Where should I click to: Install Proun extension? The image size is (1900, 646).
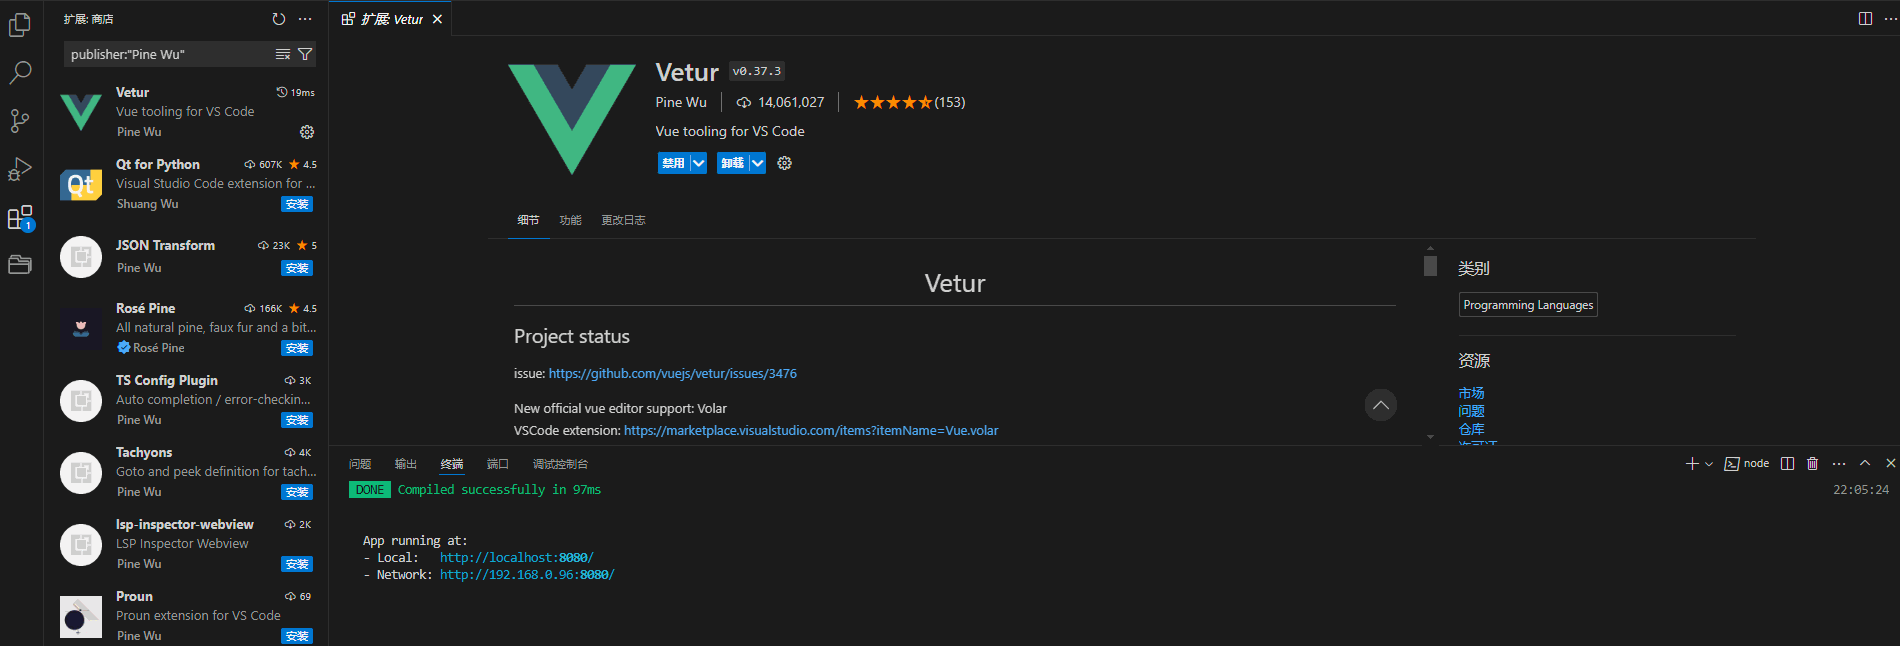pyautogui.click(x=297, y=636)
